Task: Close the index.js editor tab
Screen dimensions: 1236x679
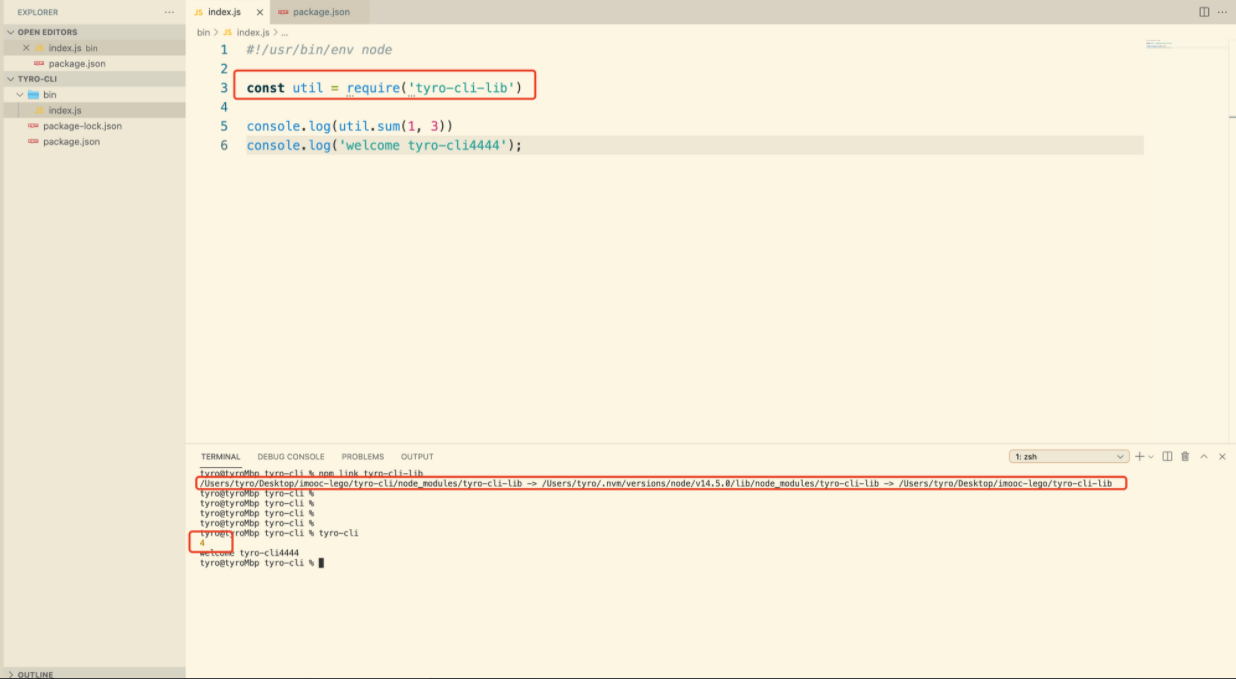Action: (260, 12)
